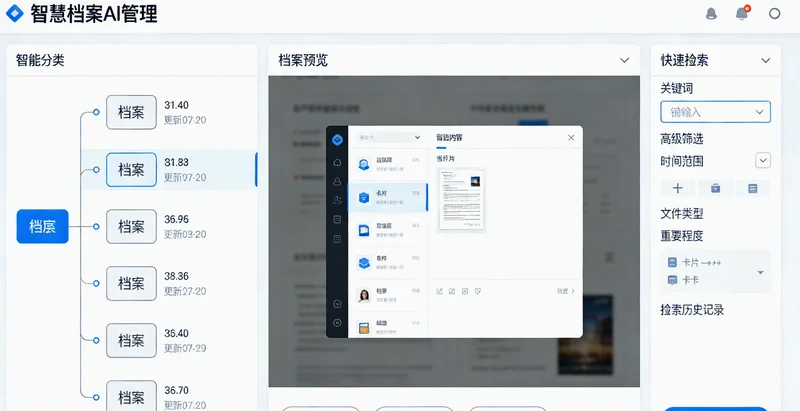Open the document thumbnail in popup
This screenshot has width=800, height=411.
tap(462, 199)
